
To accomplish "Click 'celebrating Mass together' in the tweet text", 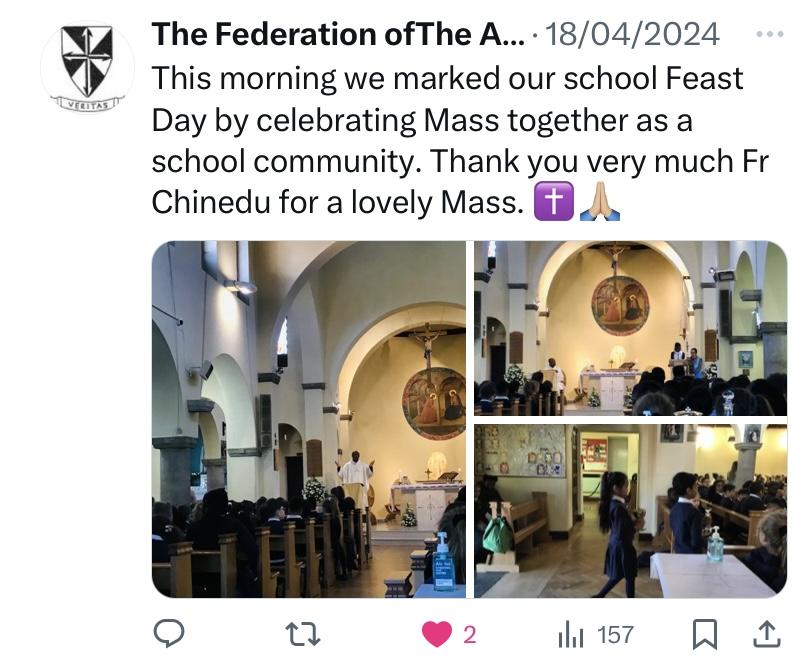I will pyautogui.click(x=444, y=118).
